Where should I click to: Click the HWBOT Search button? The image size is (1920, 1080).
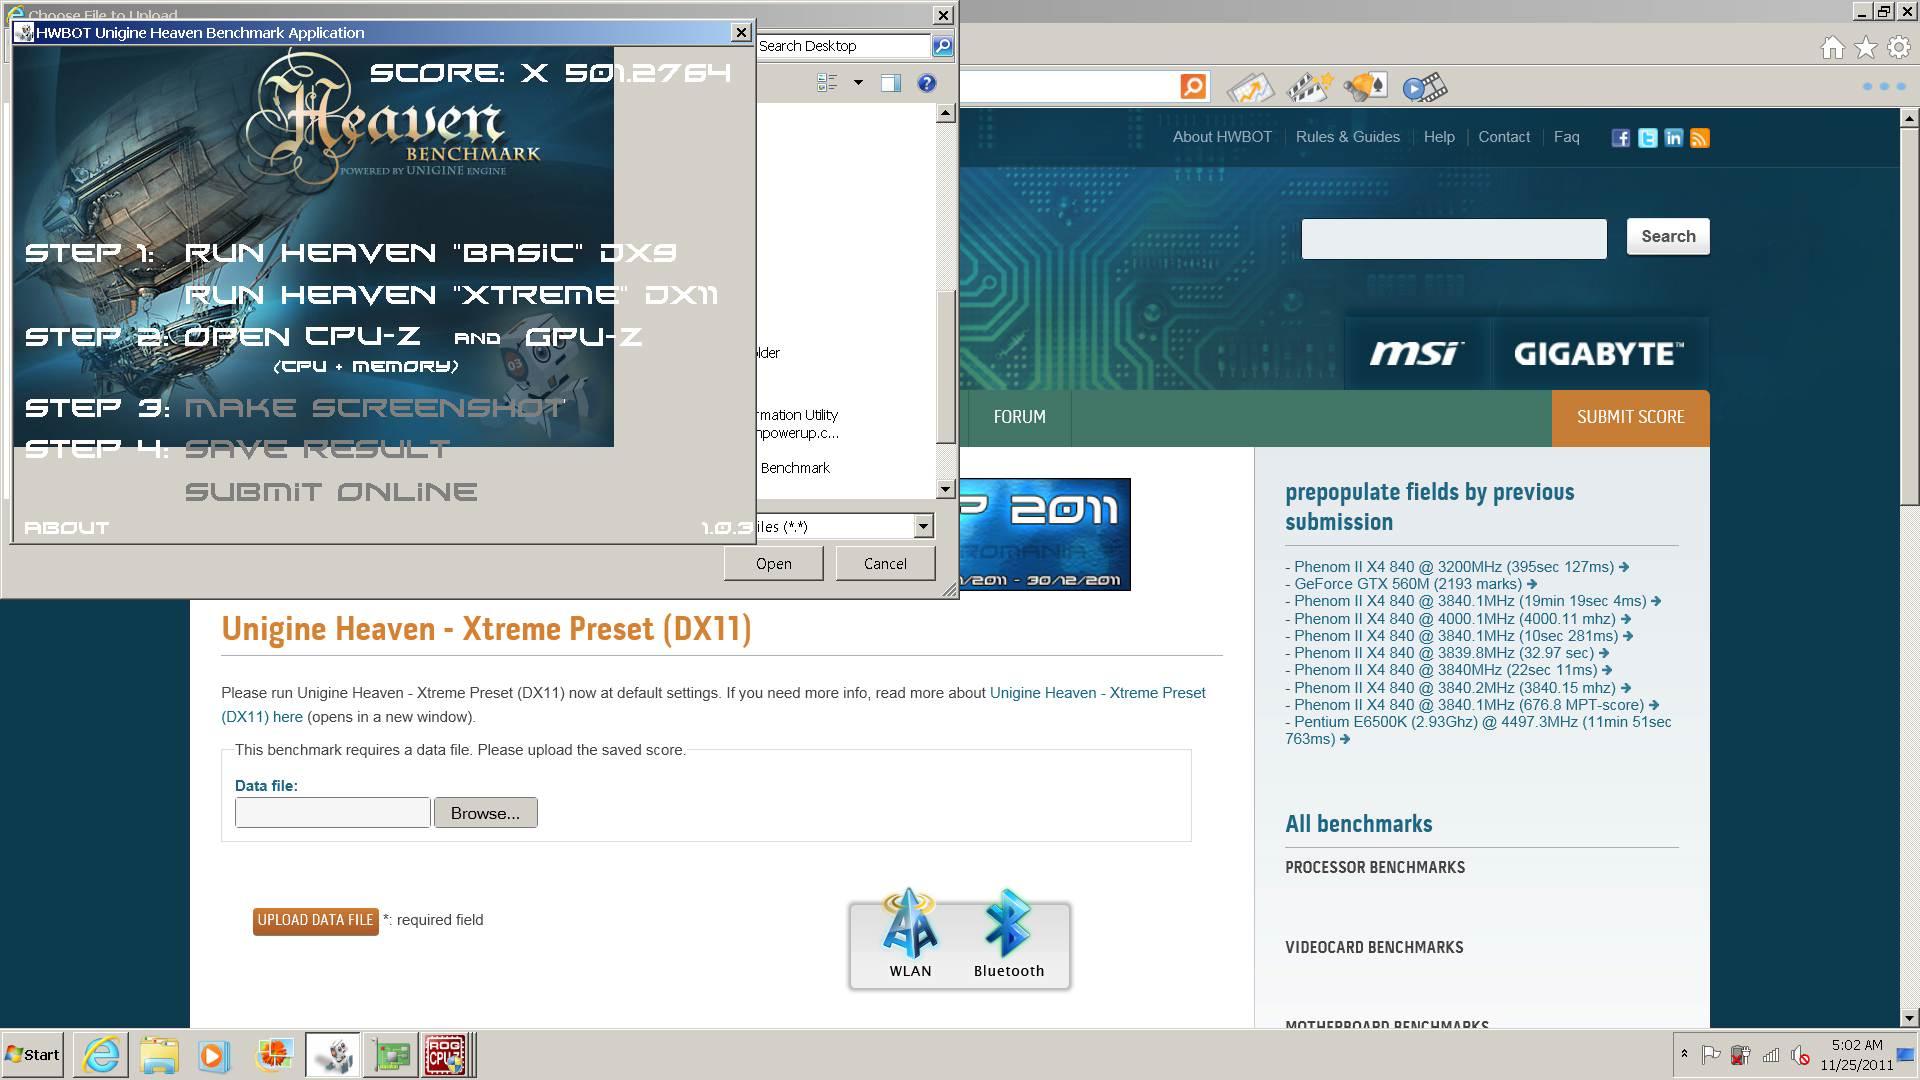[x=1668, y=236]
